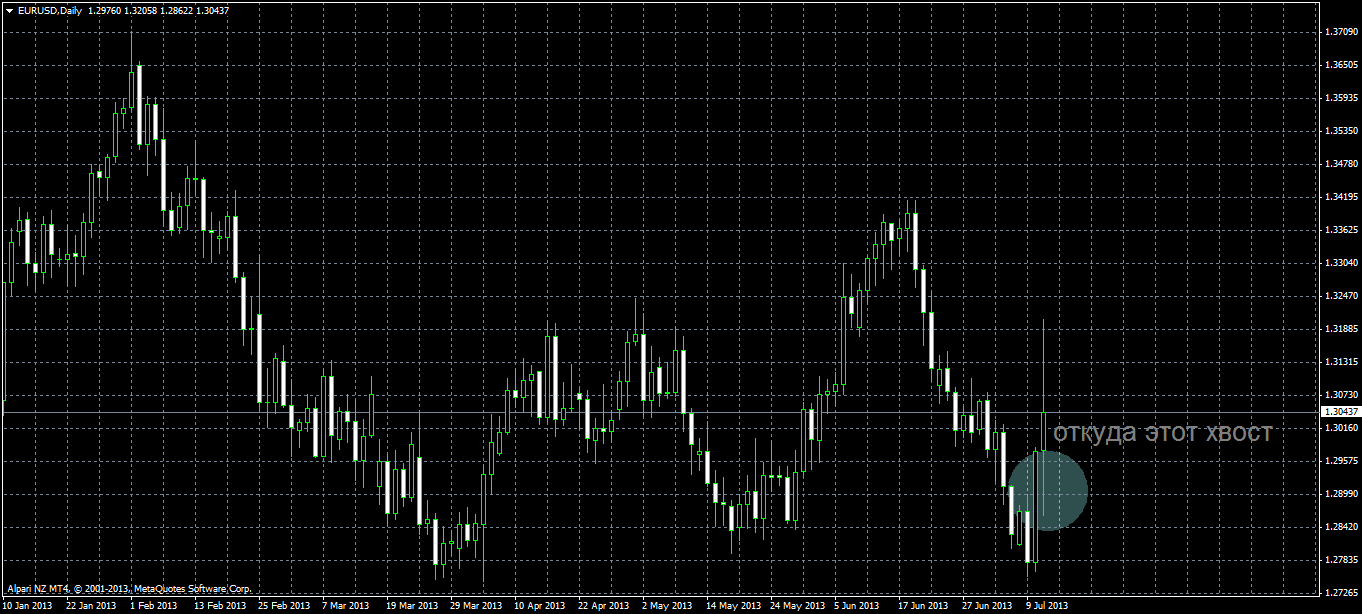1362x614 pixels.
Task: Click the 1.29575 price label
Action: pos(1340,461)
